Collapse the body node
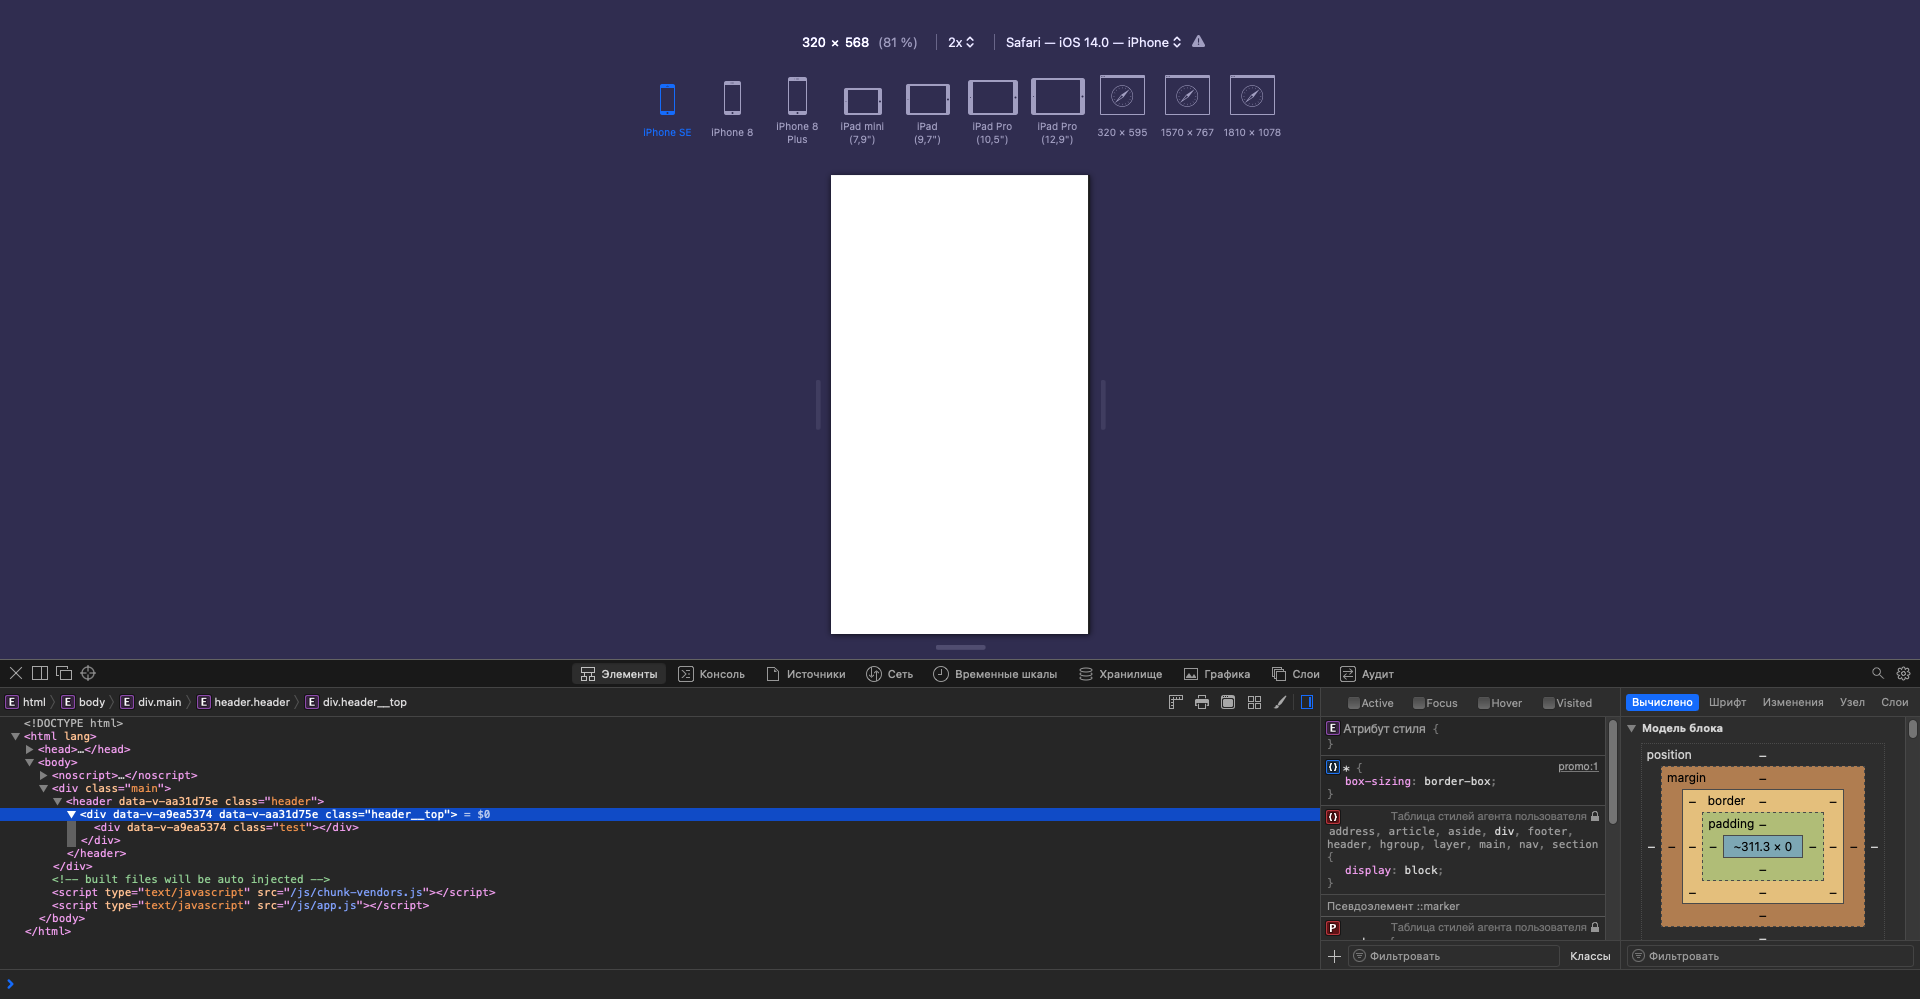 point(29,762)
